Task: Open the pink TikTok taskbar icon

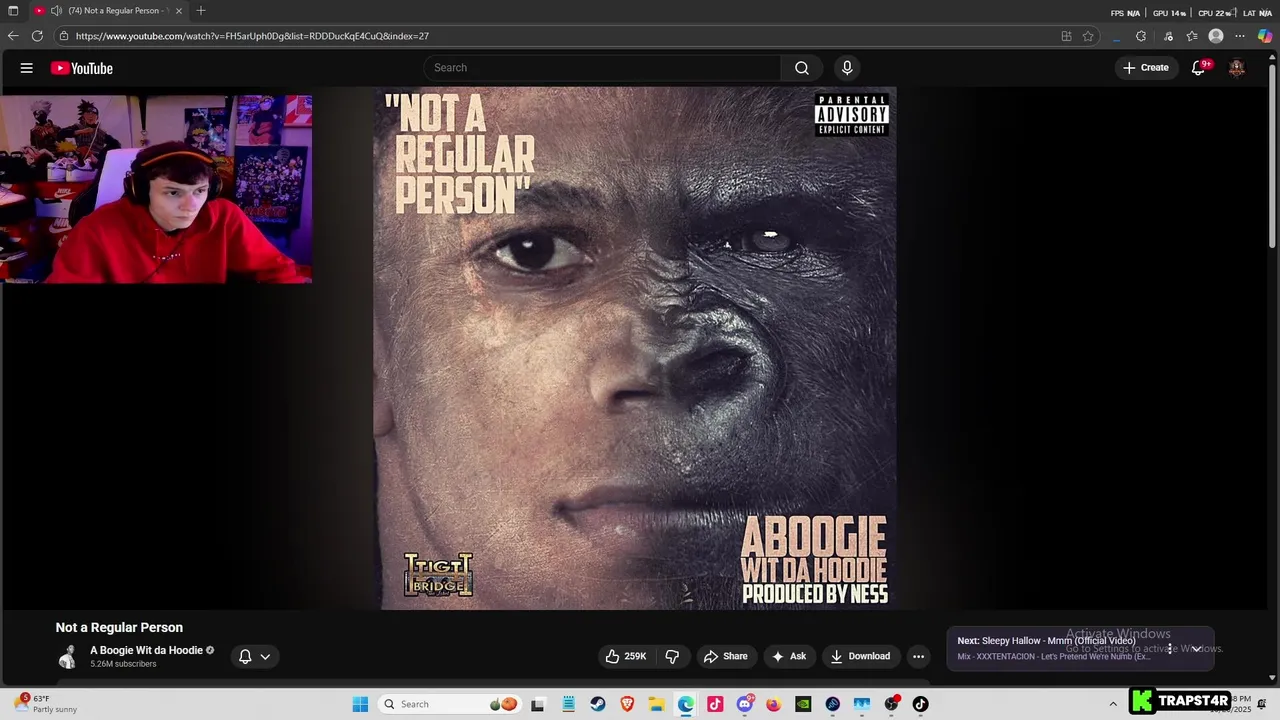Action: pyautogui.click(x=715, y=704)
